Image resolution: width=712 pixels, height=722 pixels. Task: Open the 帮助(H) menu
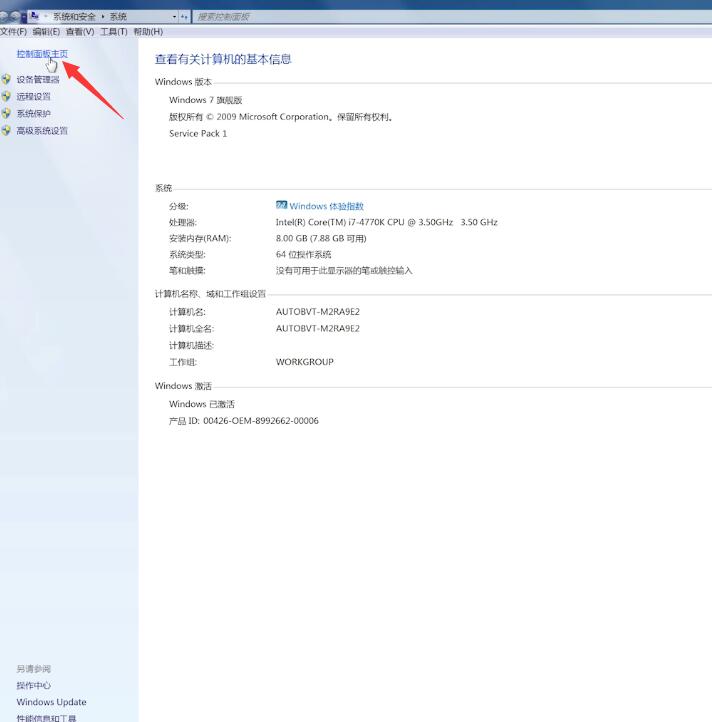click(148, 32)
